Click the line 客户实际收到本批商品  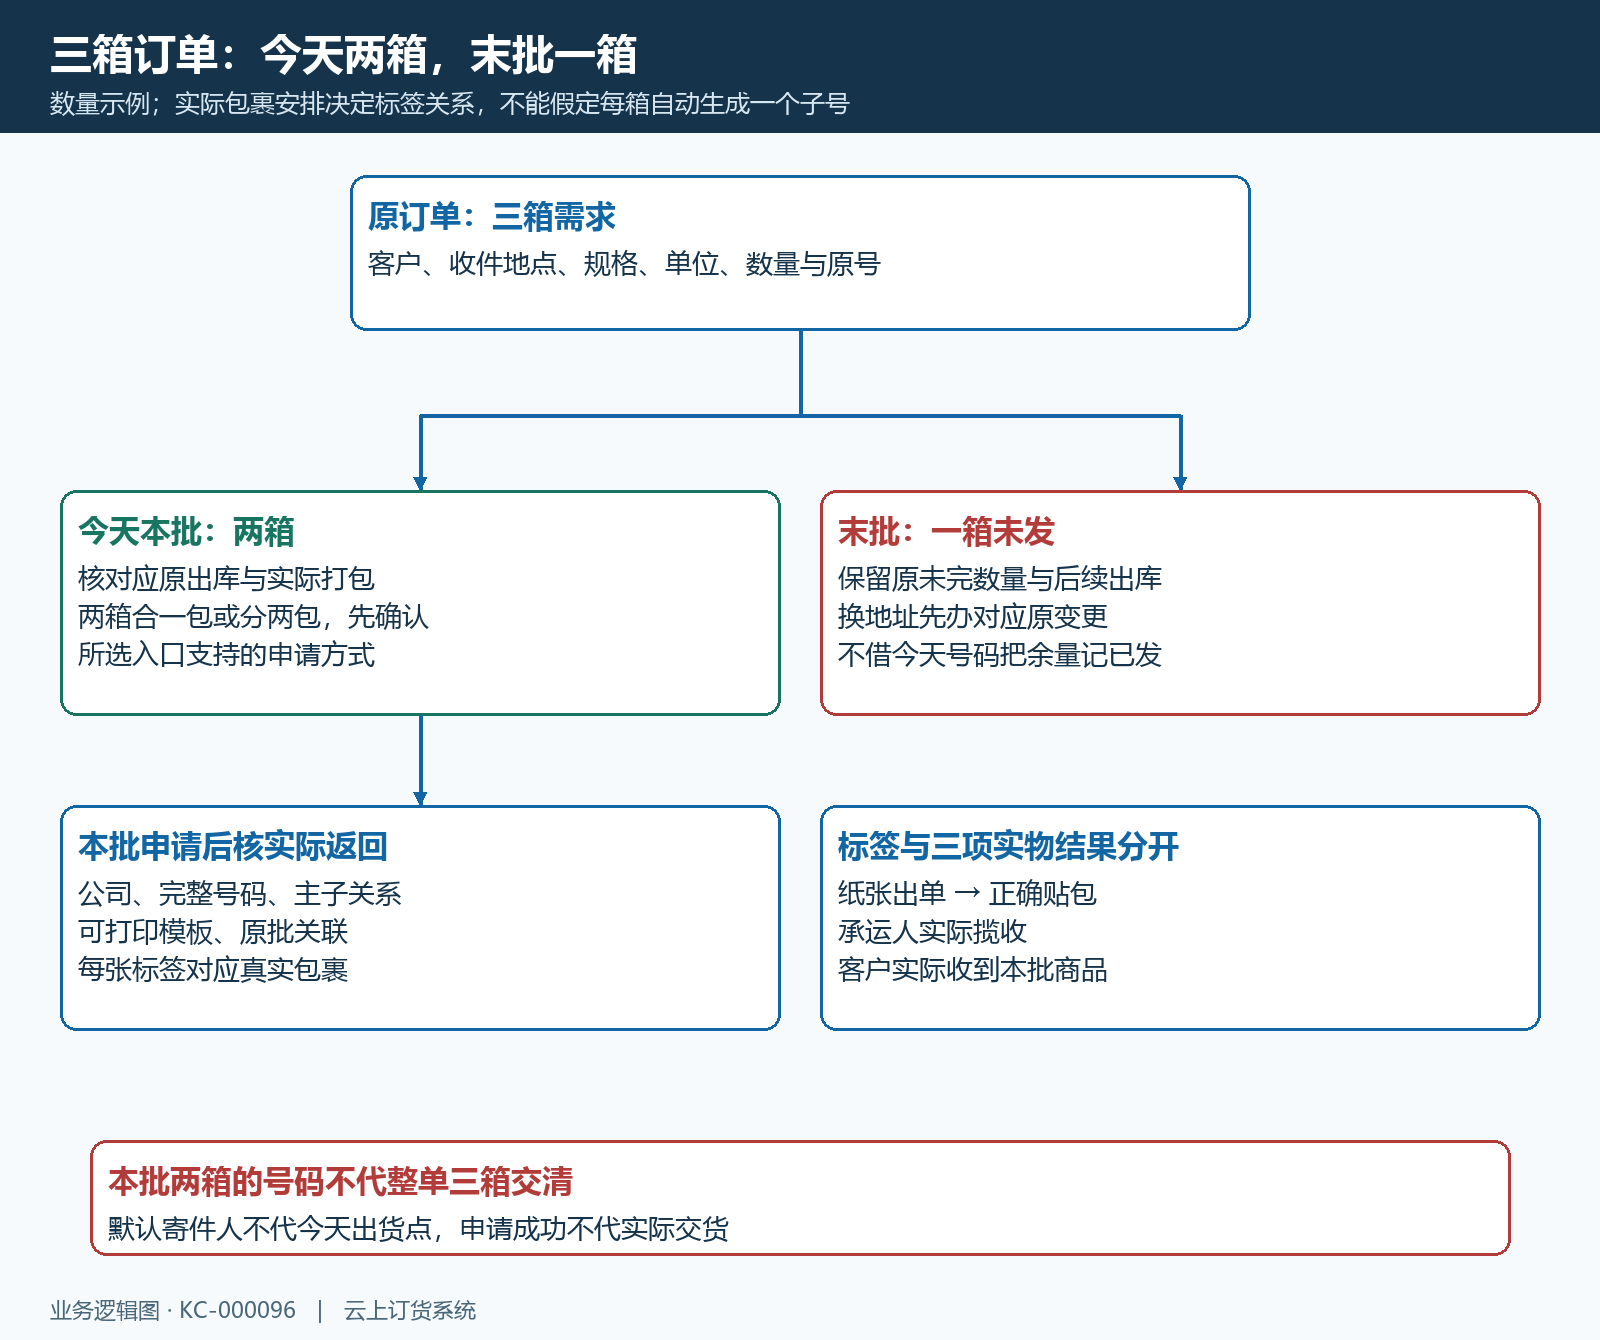(973, 970)
